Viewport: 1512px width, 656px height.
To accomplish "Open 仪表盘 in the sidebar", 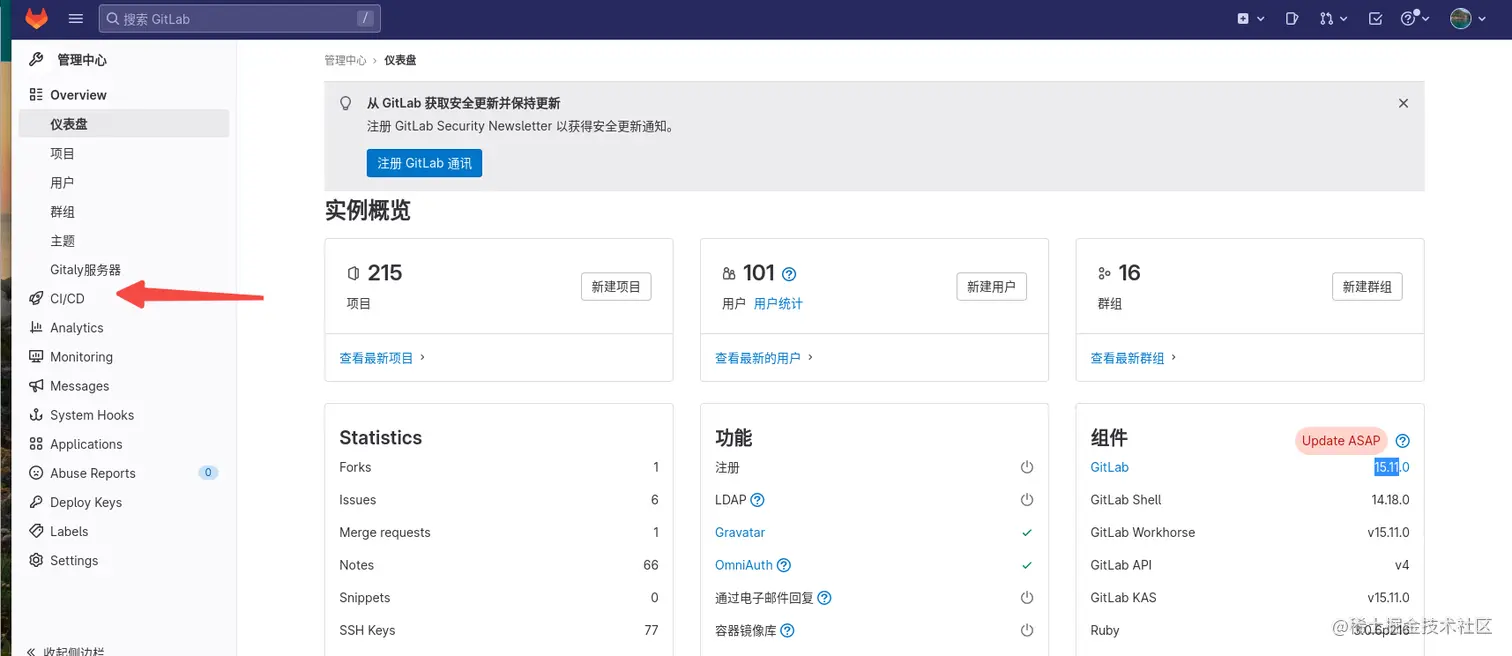I will point(124,124).
